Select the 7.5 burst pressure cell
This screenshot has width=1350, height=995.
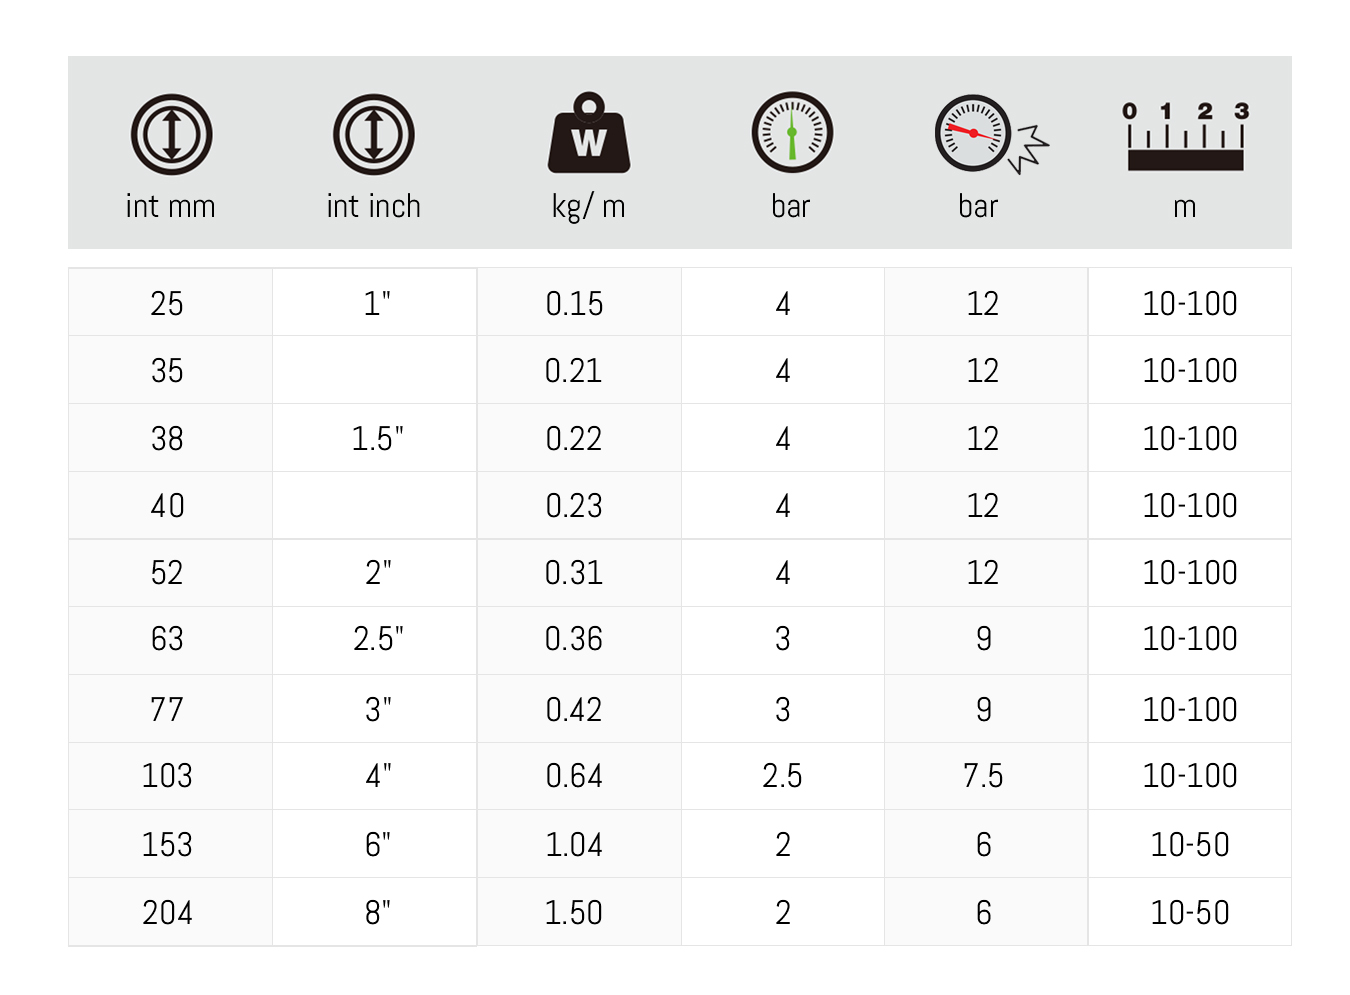point(983,776)
